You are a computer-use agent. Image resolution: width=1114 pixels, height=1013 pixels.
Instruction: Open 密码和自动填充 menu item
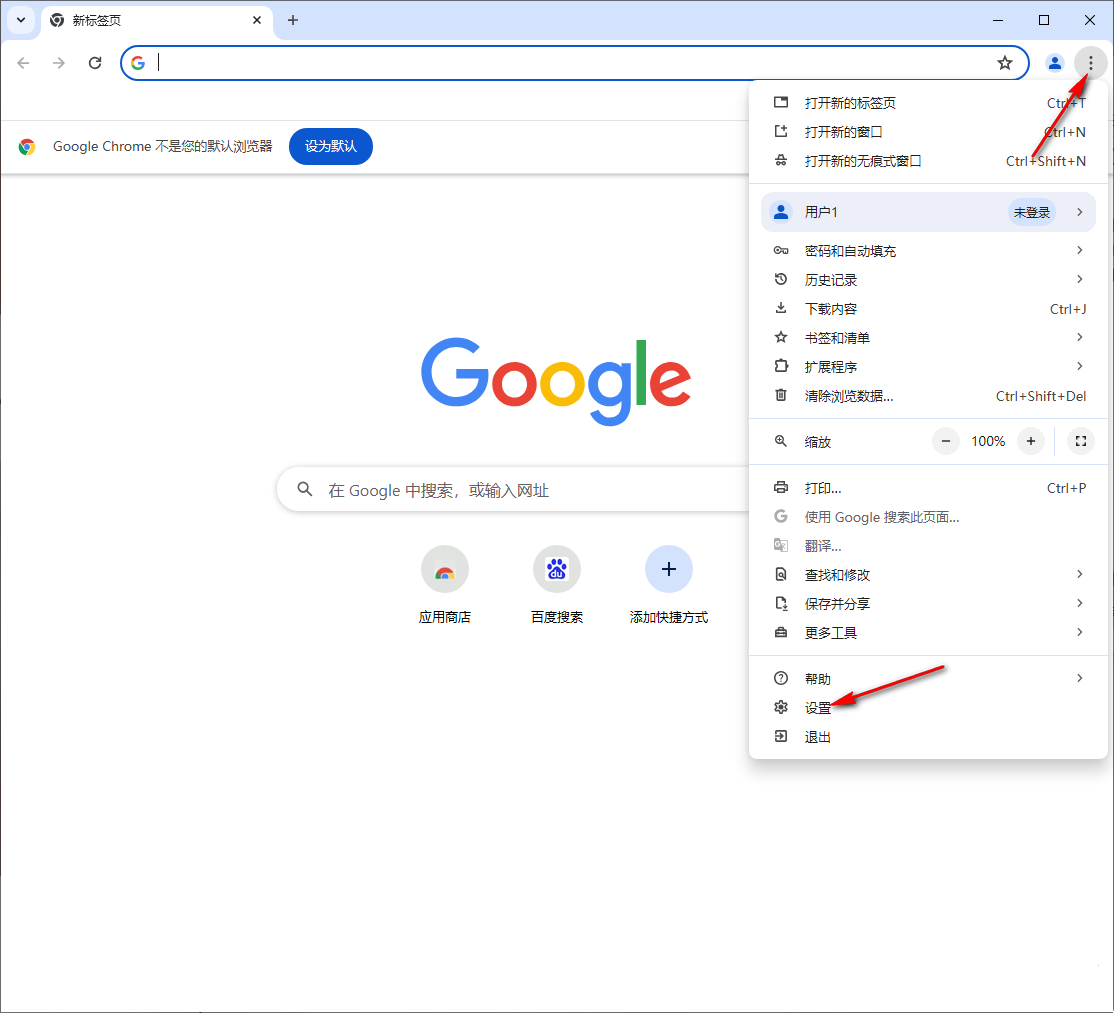929,251
